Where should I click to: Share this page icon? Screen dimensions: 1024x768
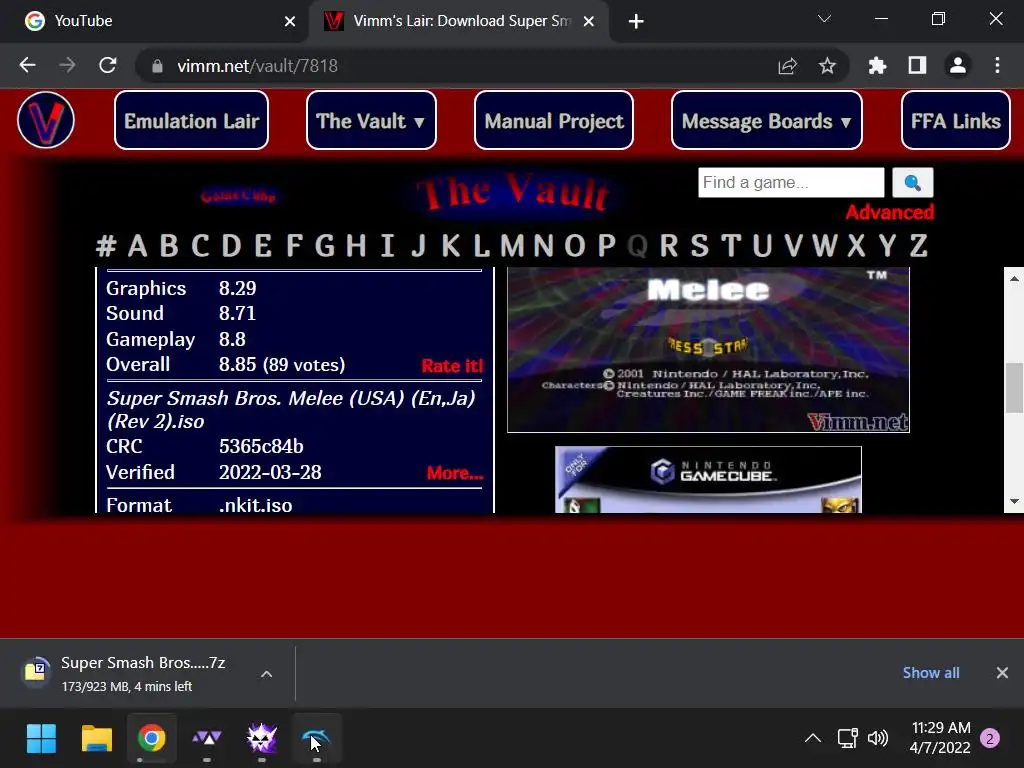point(788,65)
